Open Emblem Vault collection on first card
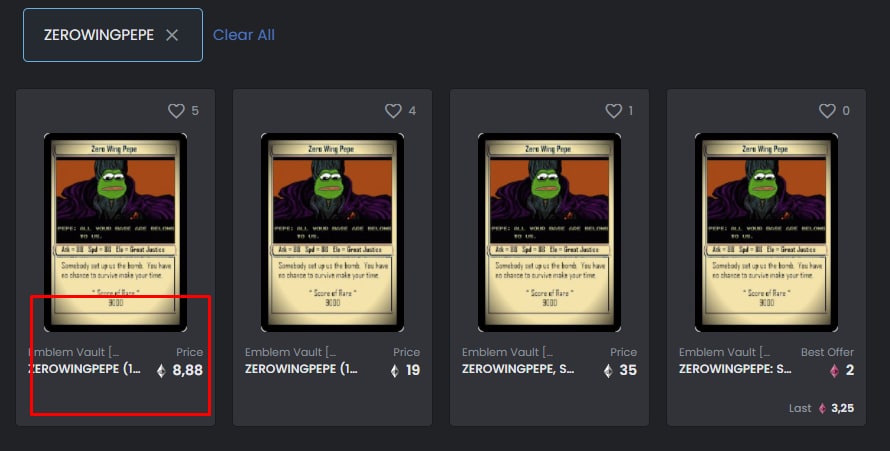Viewport: 890px width, 451px height. 74,352
